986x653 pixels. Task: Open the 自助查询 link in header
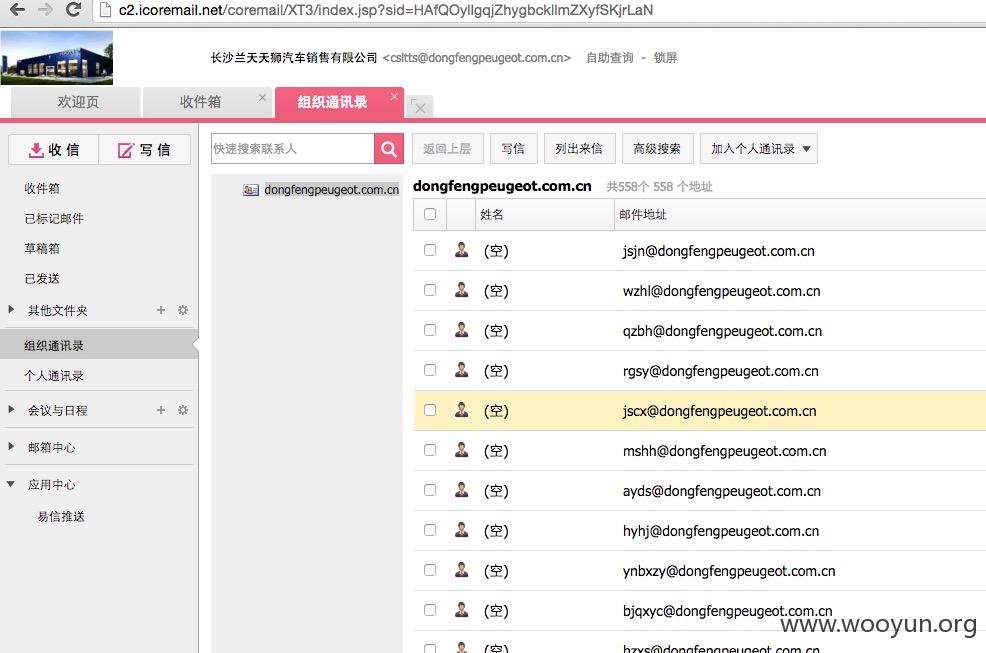point(610,58)
